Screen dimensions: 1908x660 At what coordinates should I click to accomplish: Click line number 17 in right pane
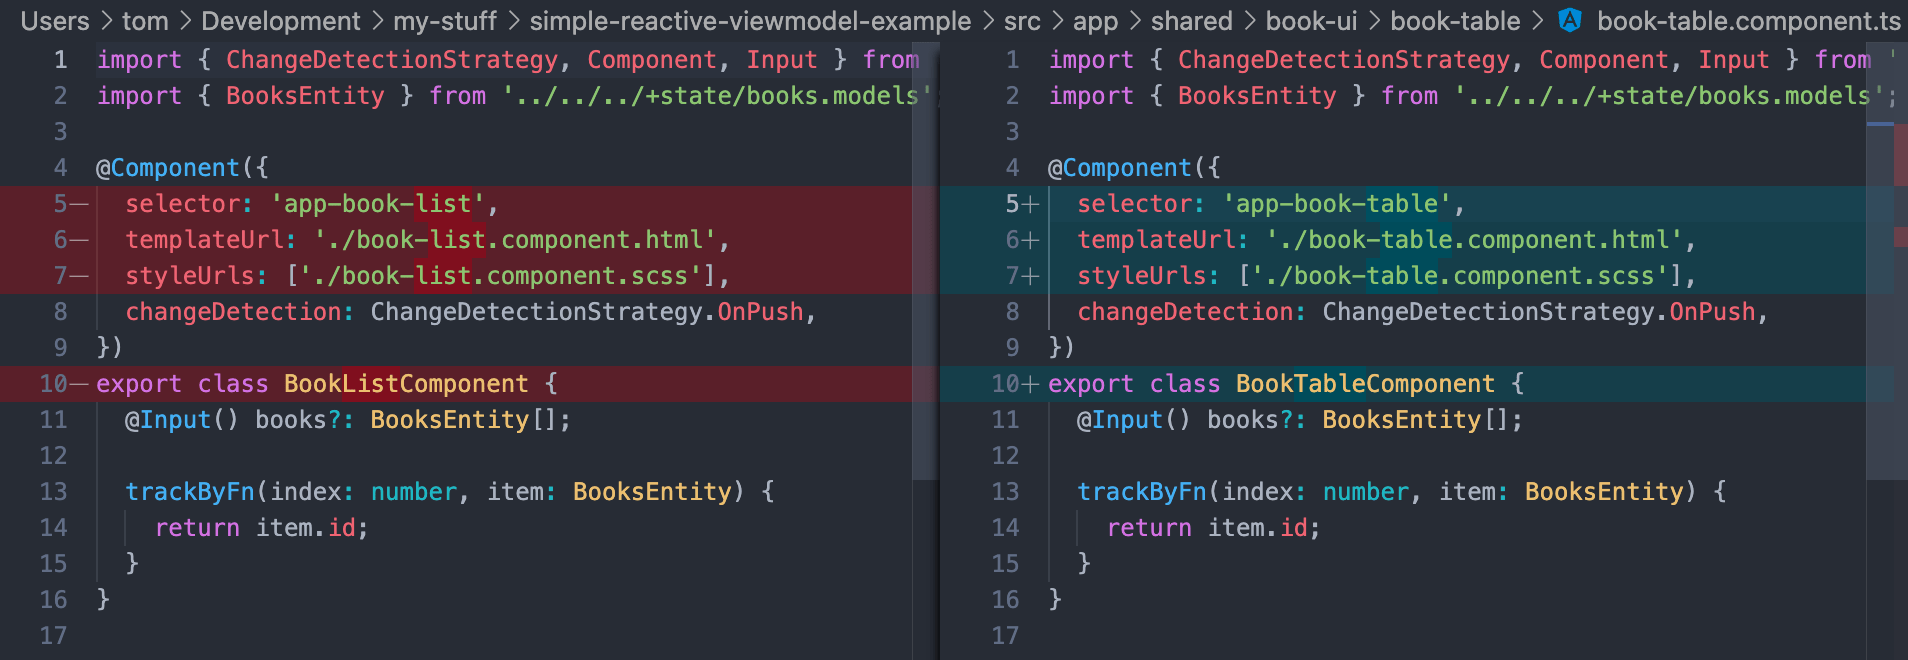1005,636
